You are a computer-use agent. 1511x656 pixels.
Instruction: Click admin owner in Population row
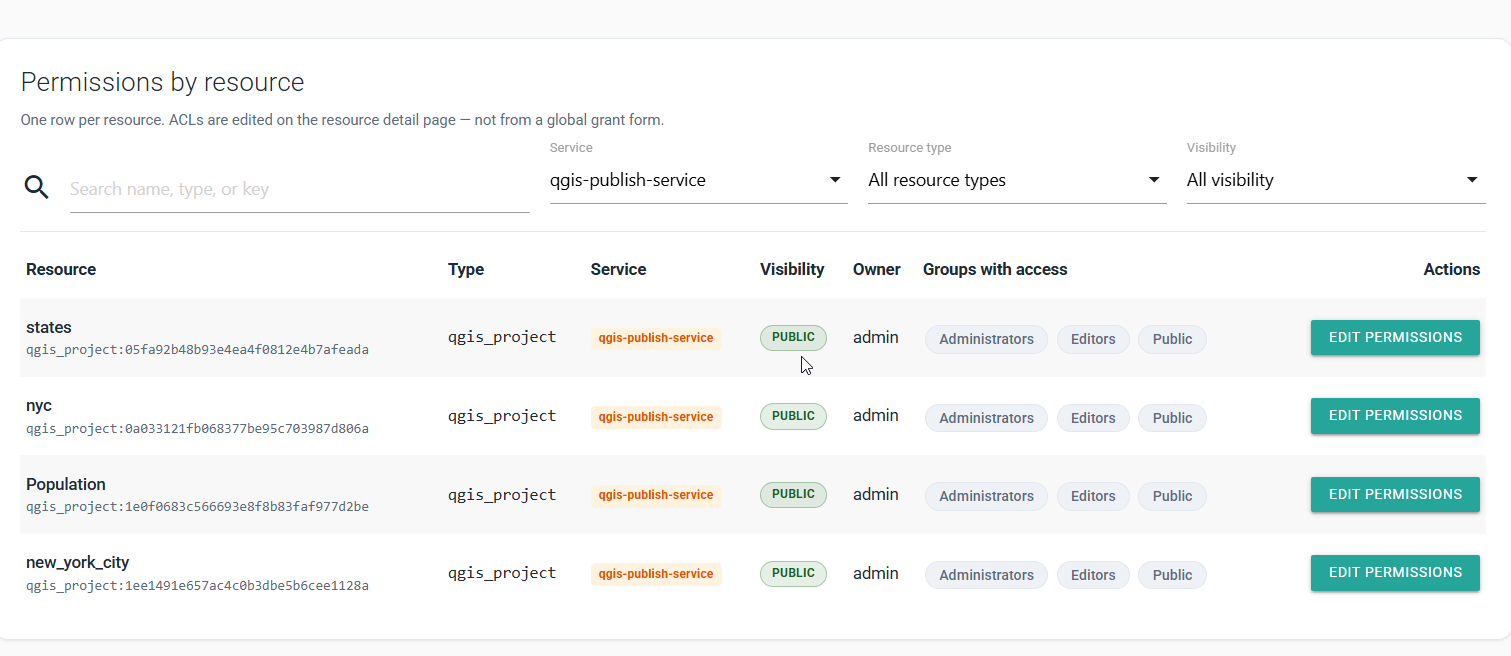coord(875,494)
